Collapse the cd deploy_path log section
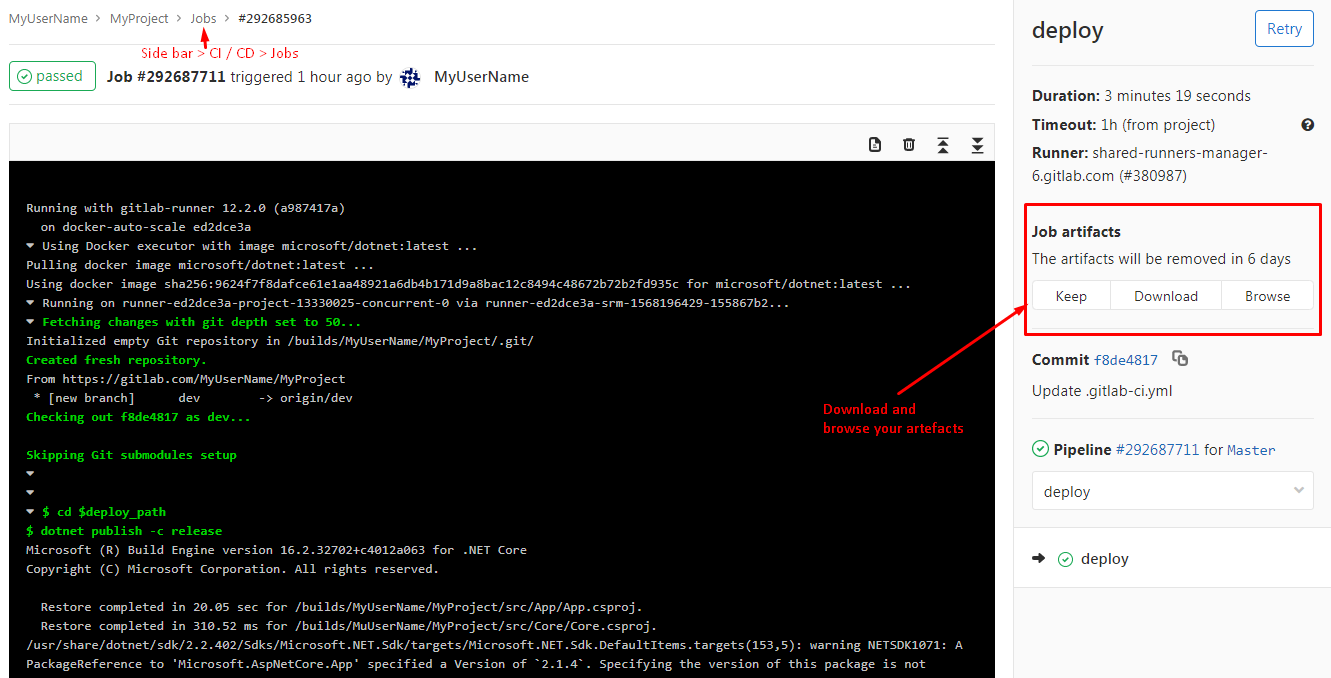The image size is (1331, 678). [28, 511]
